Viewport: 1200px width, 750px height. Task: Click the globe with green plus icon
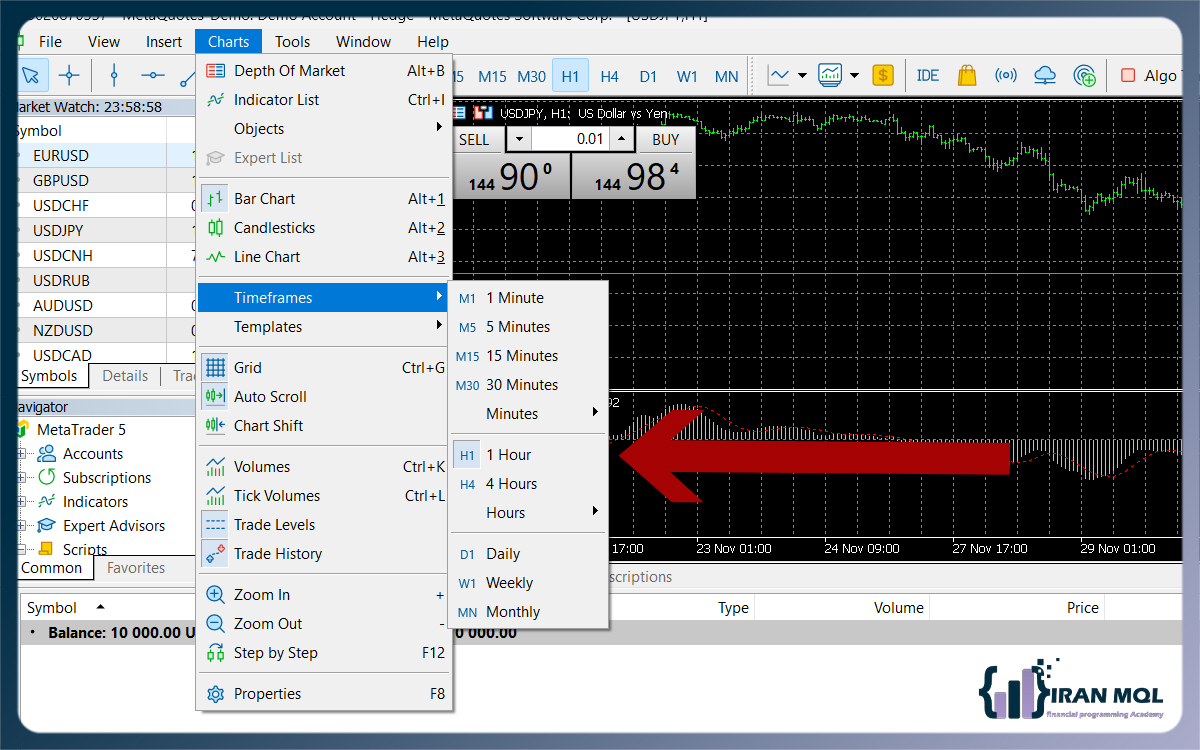pos(1084,75)
